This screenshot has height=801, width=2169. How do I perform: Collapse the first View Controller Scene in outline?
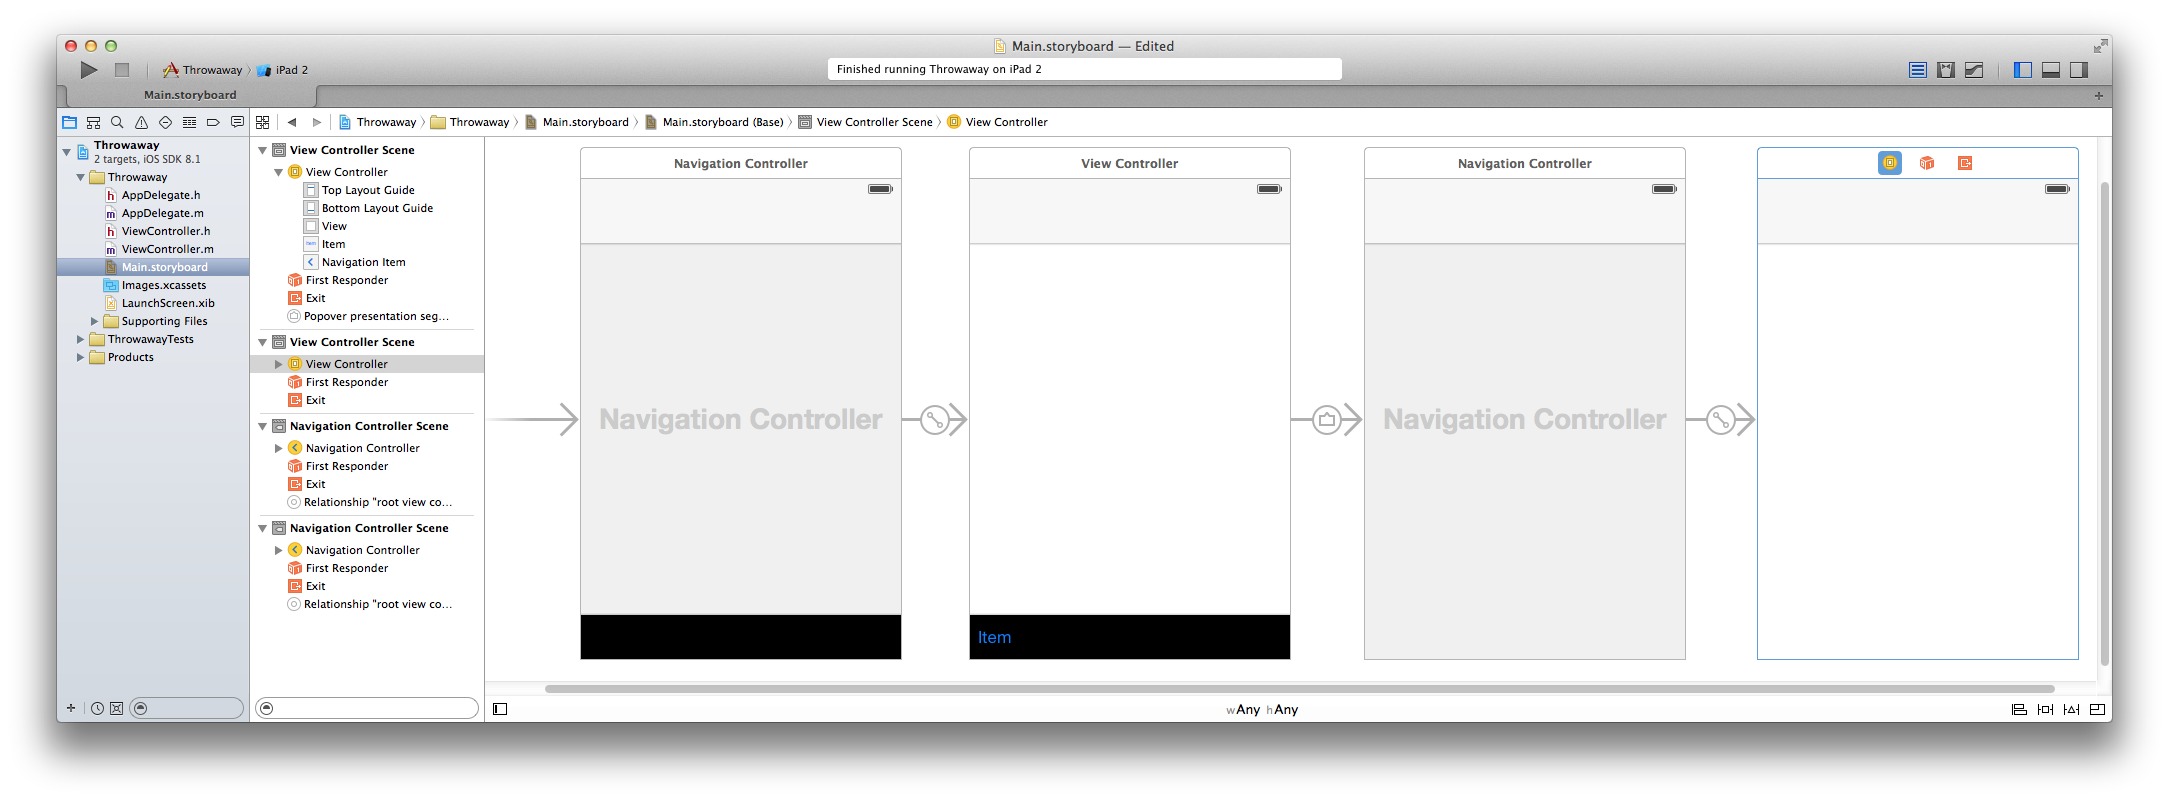[x=263, y=150]
